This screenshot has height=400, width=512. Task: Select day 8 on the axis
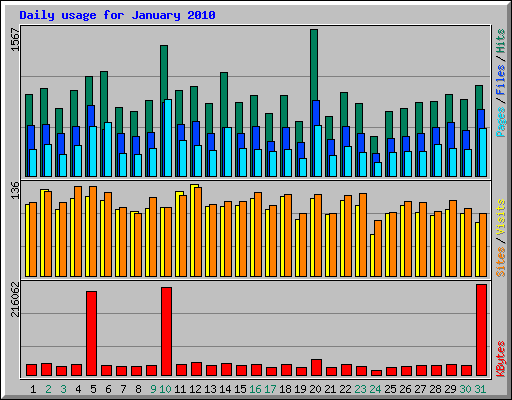138,389
